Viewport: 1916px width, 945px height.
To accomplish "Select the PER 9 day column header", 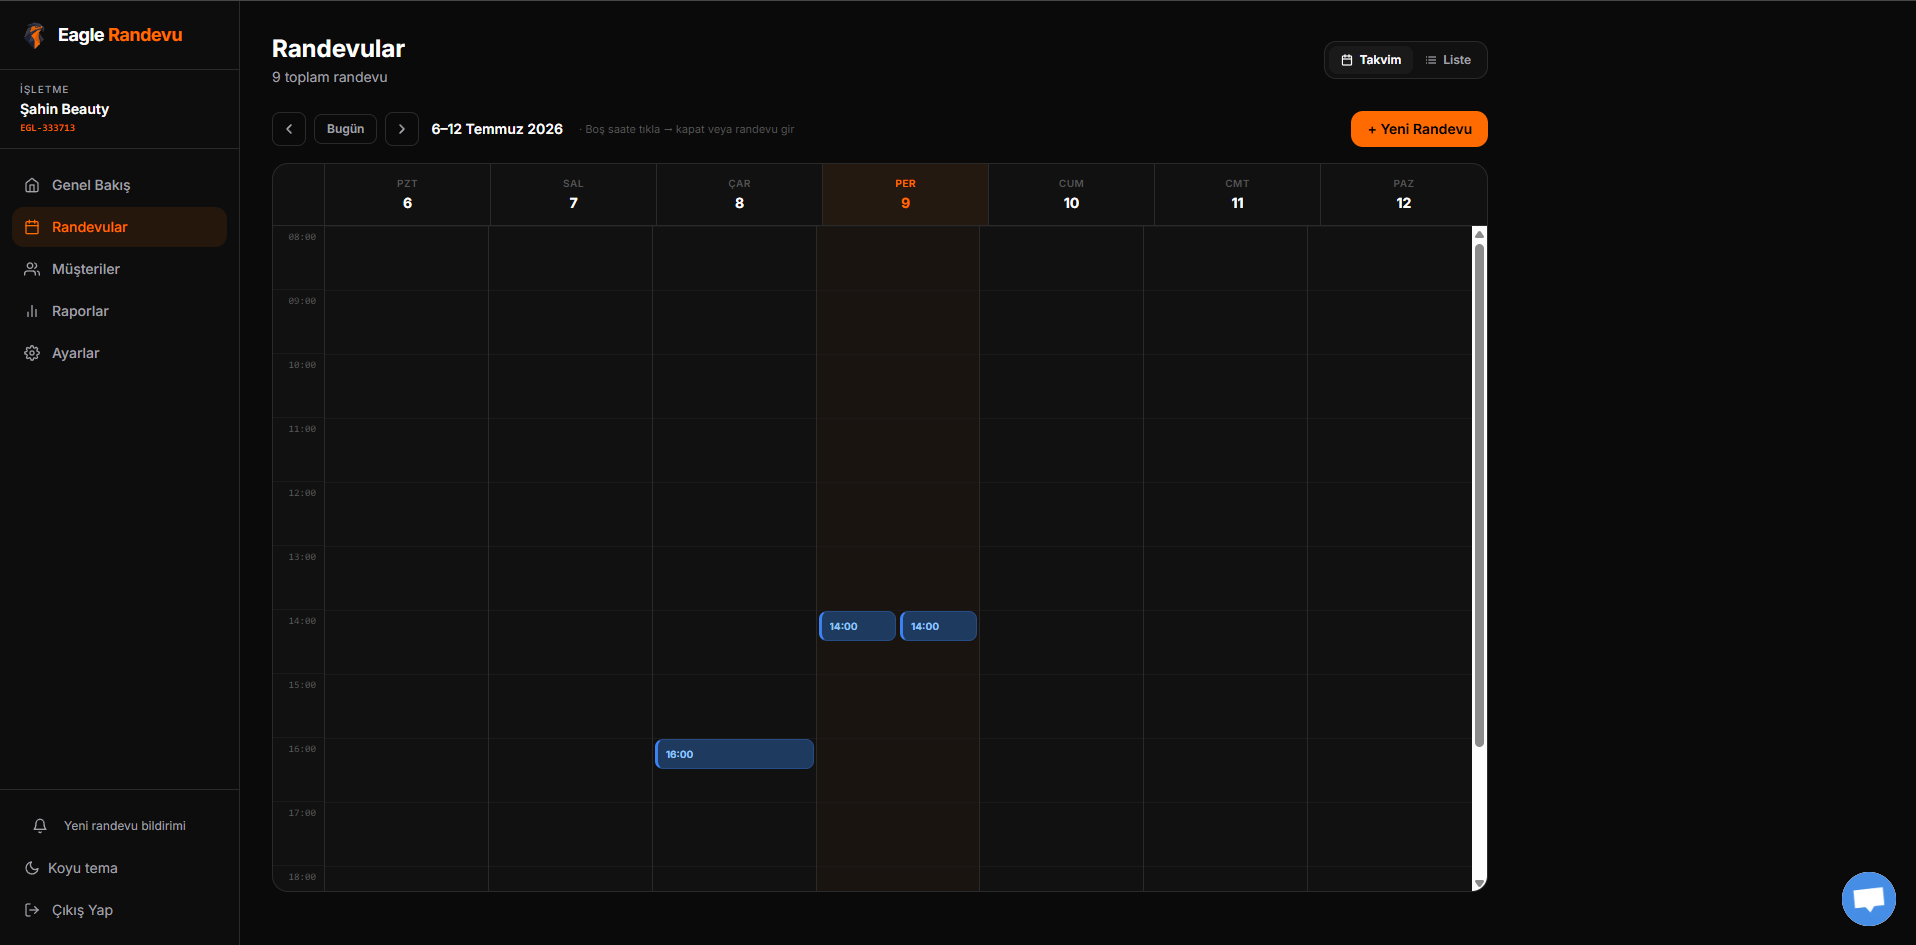I will (x=905, y=194).
